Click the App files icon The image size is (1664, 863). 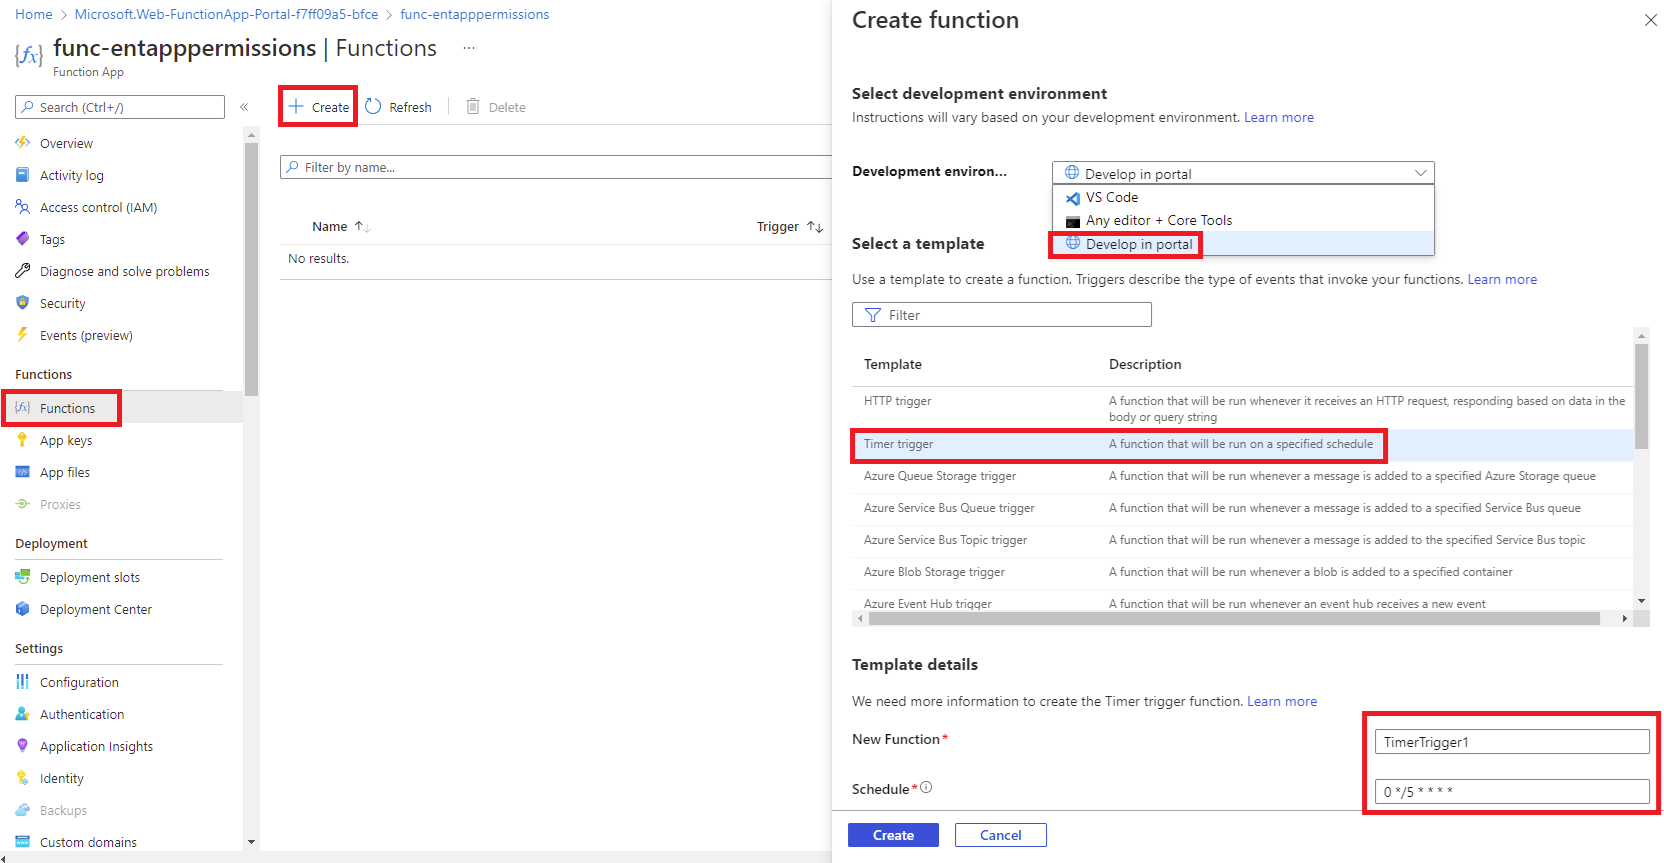pyautogui.click(x=23, y=472)
